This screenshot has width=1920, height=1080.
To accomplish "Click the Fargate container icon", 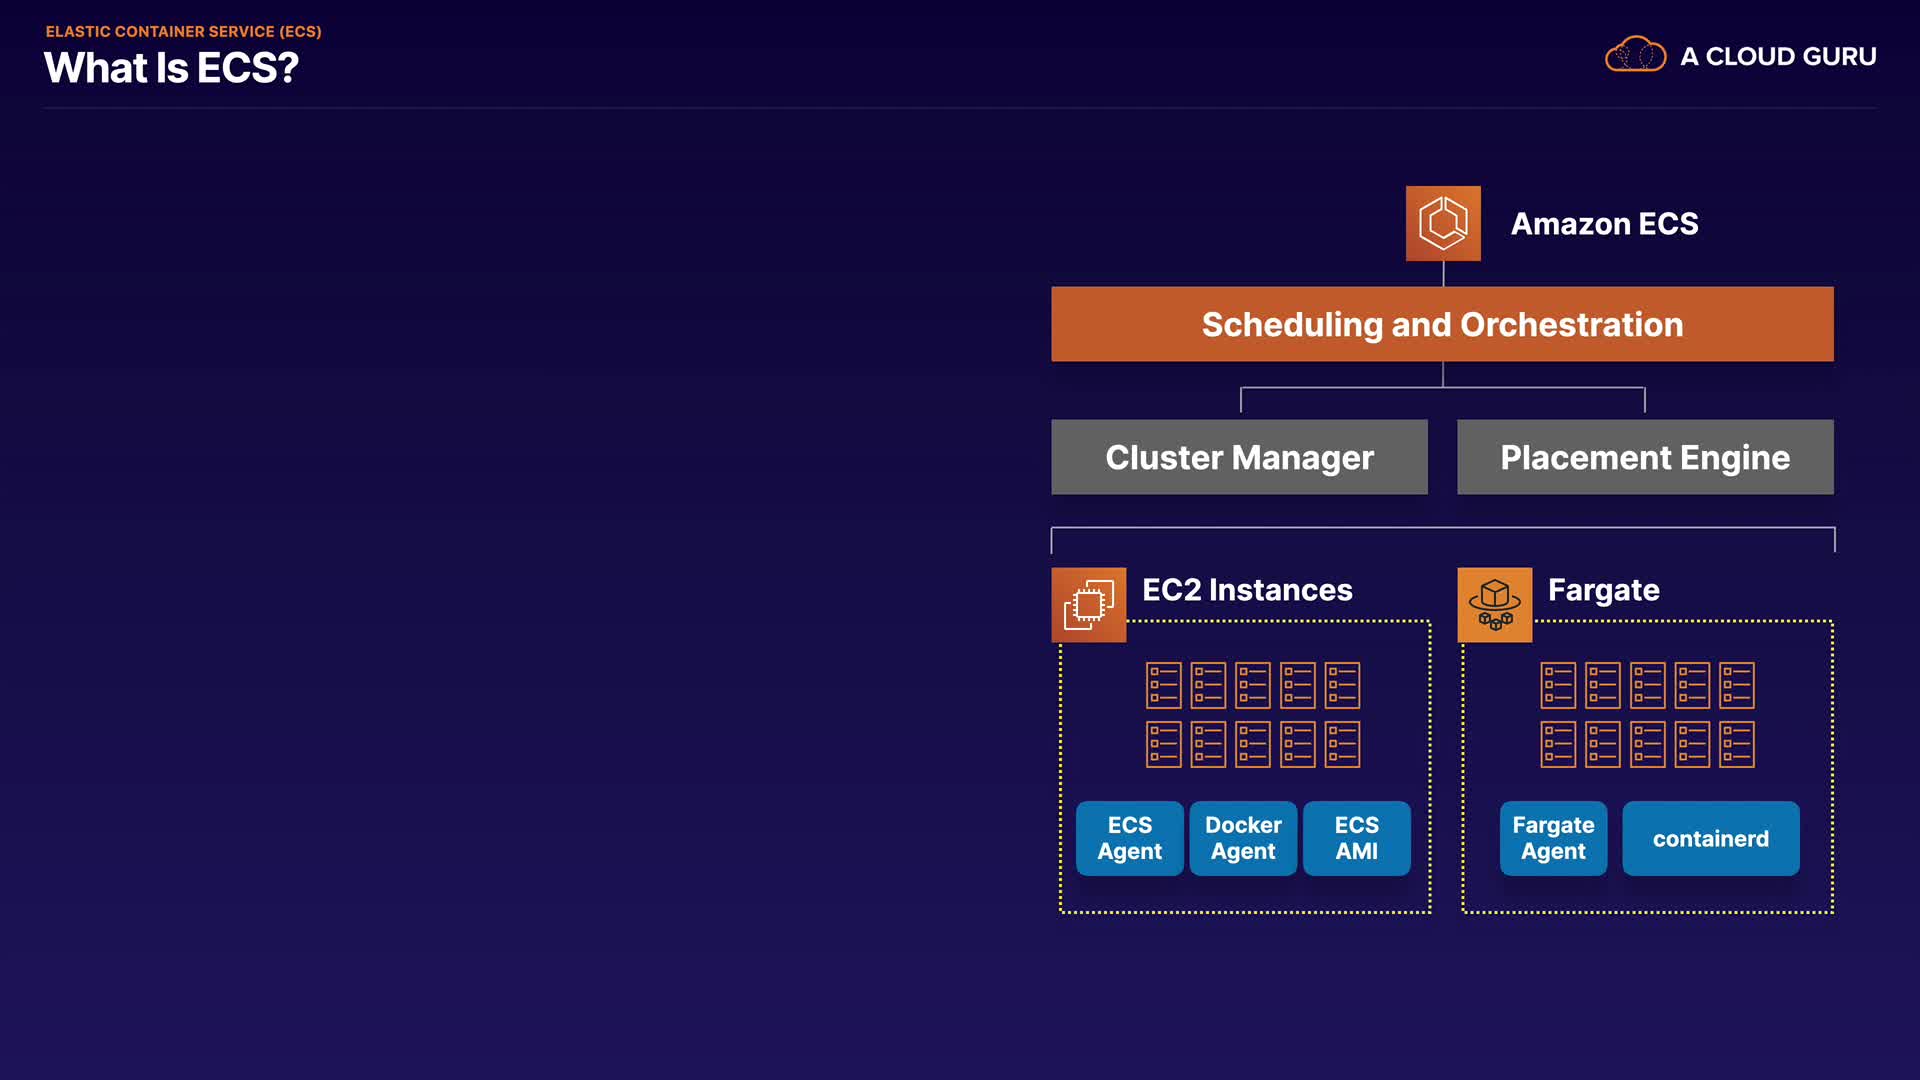I will point(1494,604).
